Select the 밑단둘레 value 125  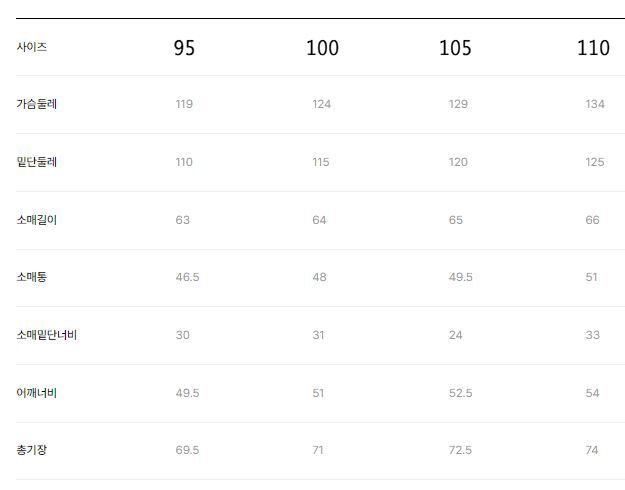point(594,162)
